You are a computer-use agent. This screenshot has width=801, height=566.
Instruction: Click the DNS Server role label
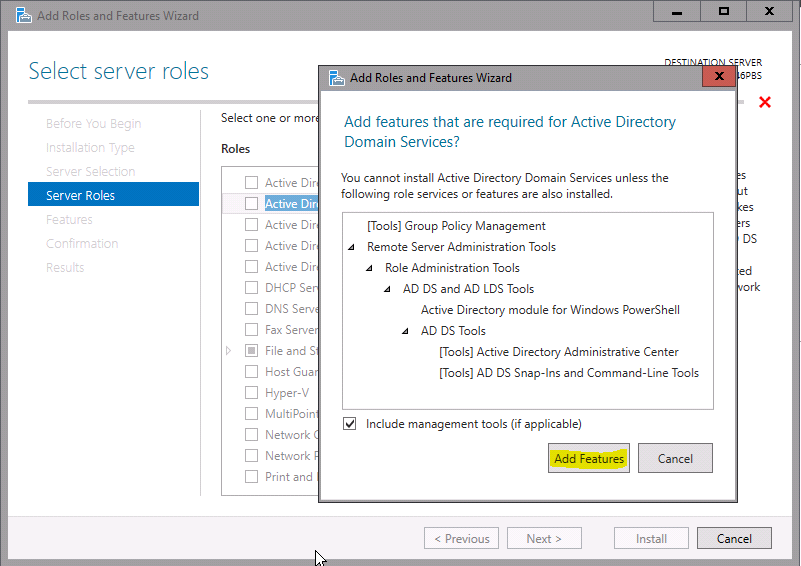coord(291,309)
